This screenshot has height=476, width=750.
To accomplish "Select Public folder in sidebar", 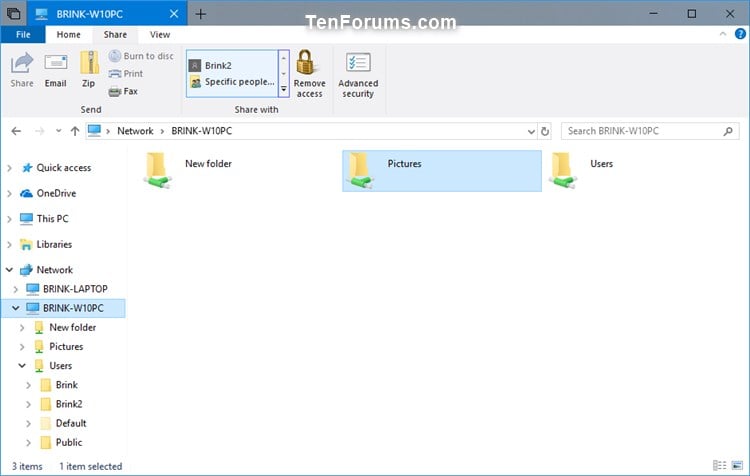I will click(x=69, y=442).
